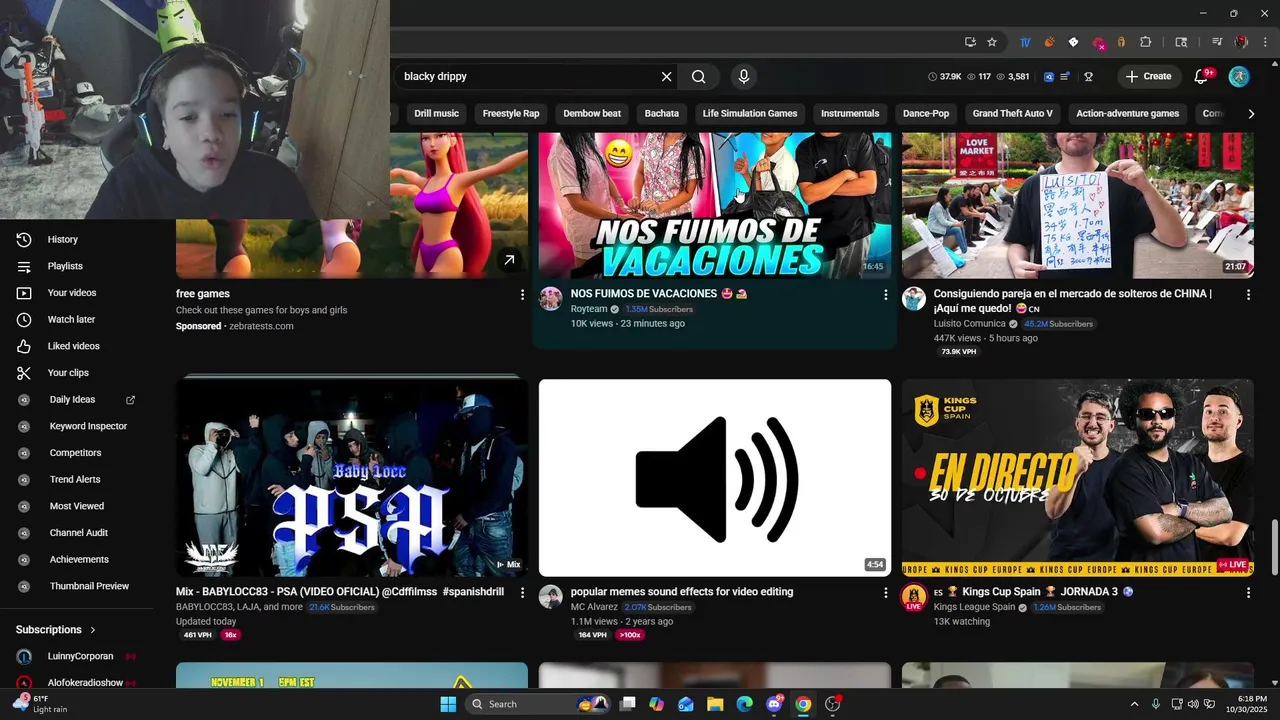Open the notifications bell
The width and height of the screenshot is (1280, 720).
(1202, 76)
